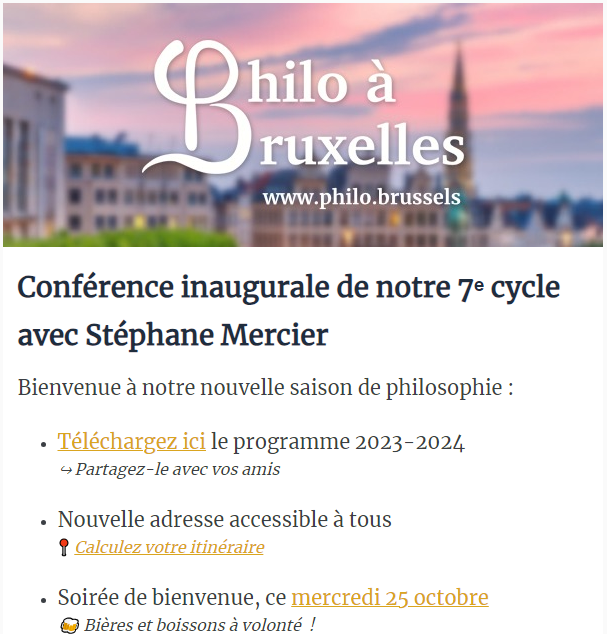This screenshot has width=607, height=634.
Task: Click the red map pin icon
Action: (63, 547)
